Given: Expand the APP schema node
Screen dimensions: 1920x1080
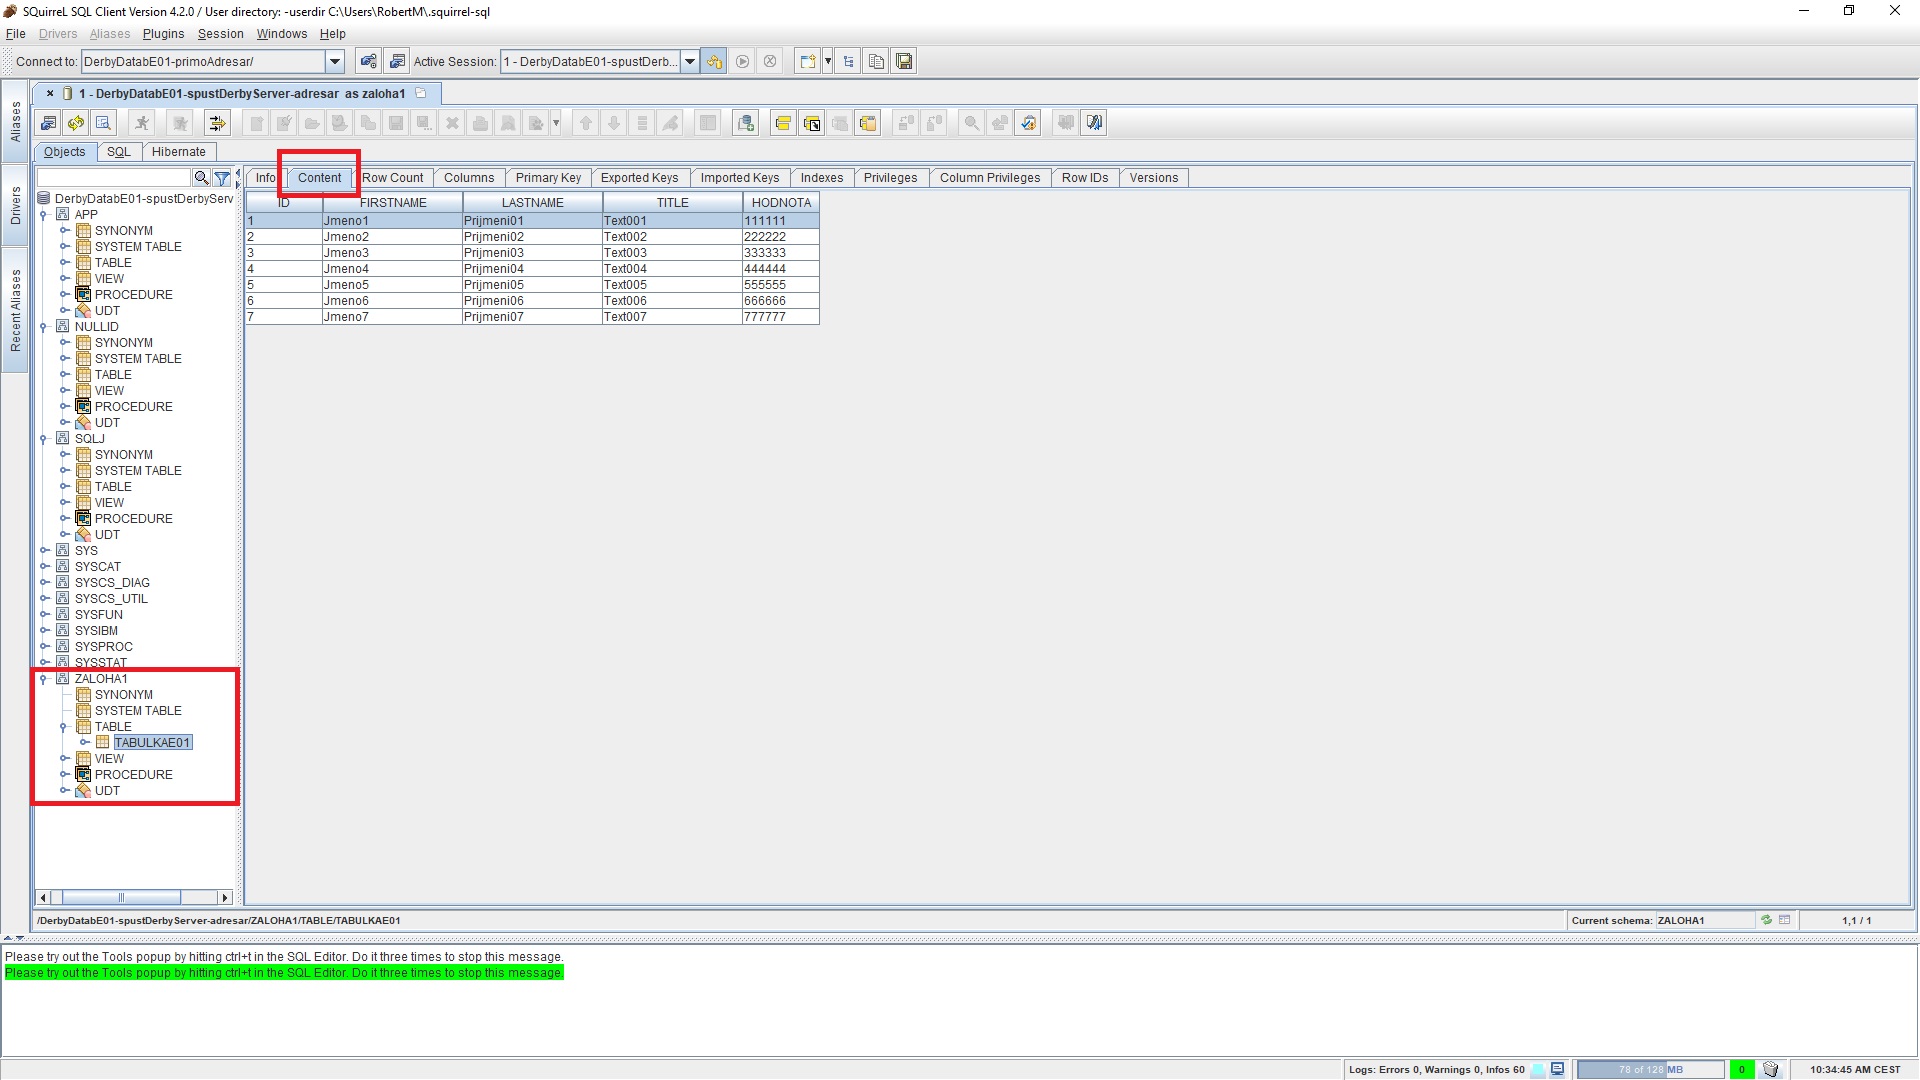Looking at the screenshot, I should [44, 214].
